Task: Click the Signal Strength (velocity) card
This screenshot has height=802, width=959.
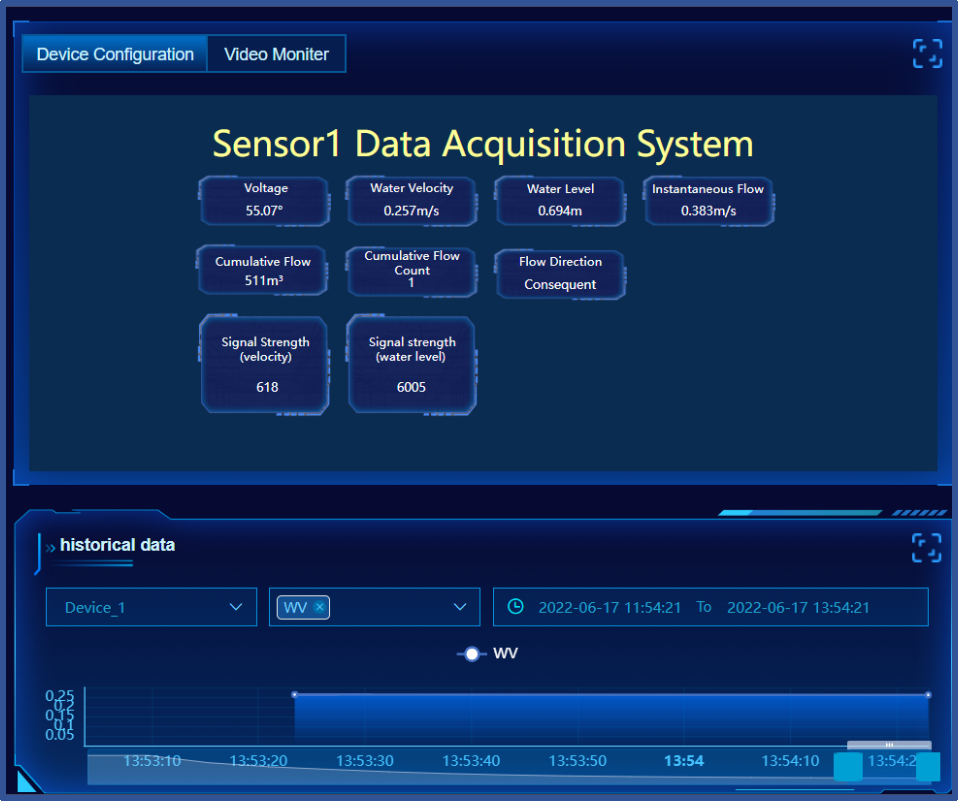Action: tap(264, 364)
